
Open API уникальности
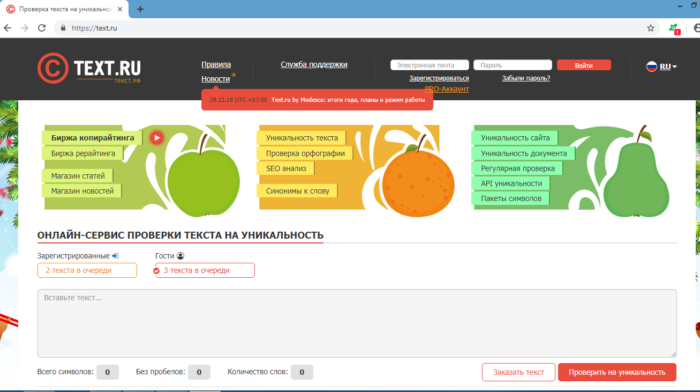point(511,183)
